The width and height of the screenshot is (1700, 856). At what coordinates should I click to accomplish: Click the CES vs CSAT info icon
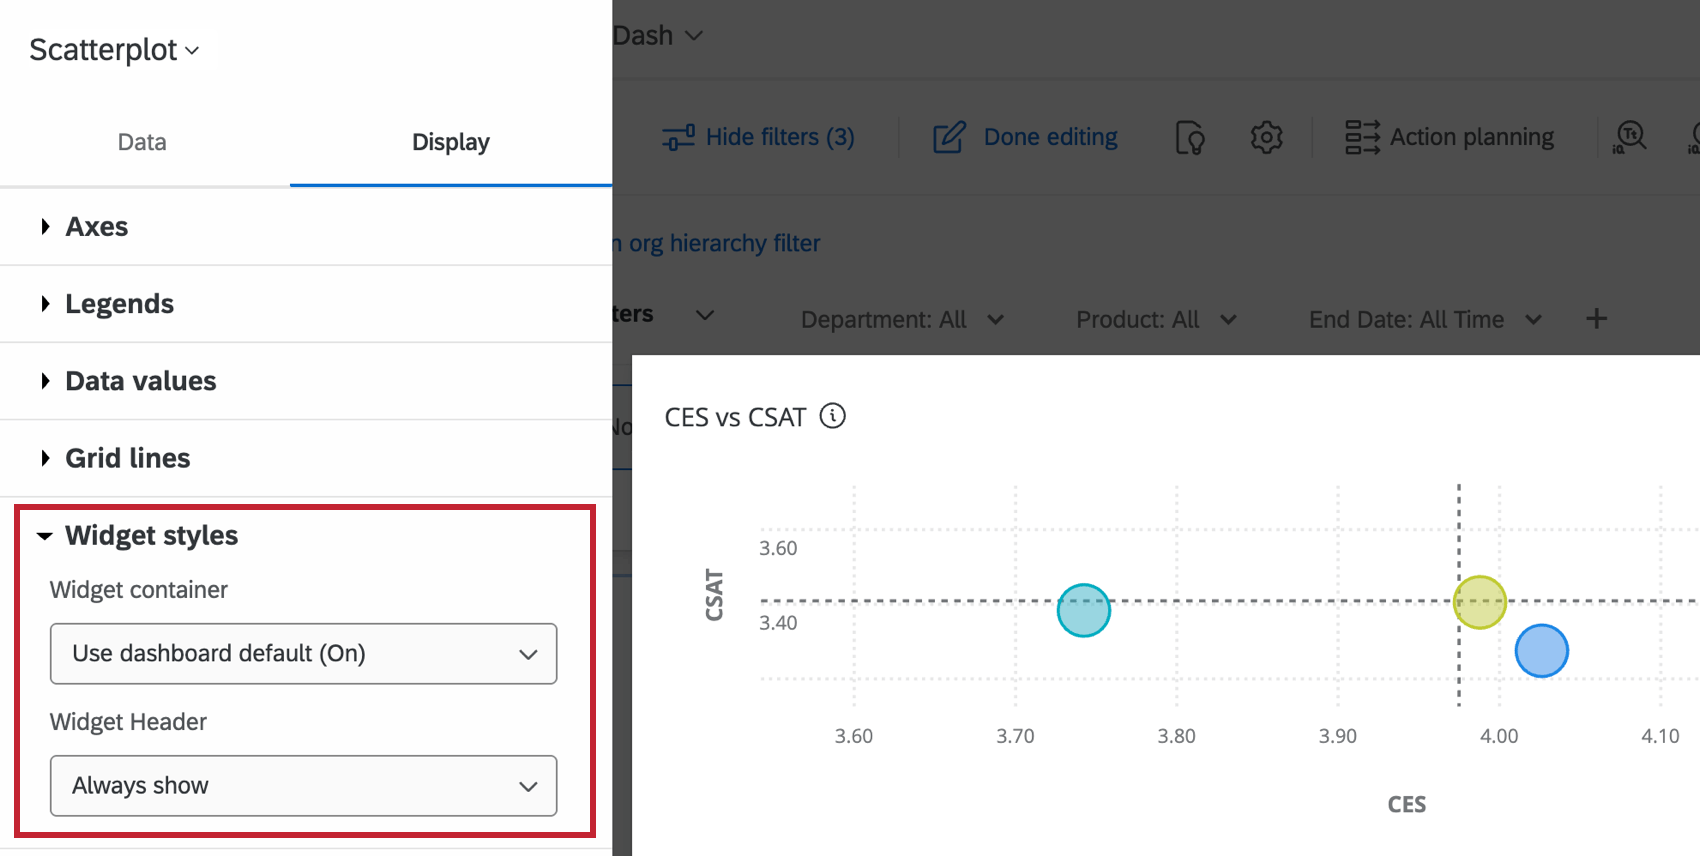[x=832, y=416]
